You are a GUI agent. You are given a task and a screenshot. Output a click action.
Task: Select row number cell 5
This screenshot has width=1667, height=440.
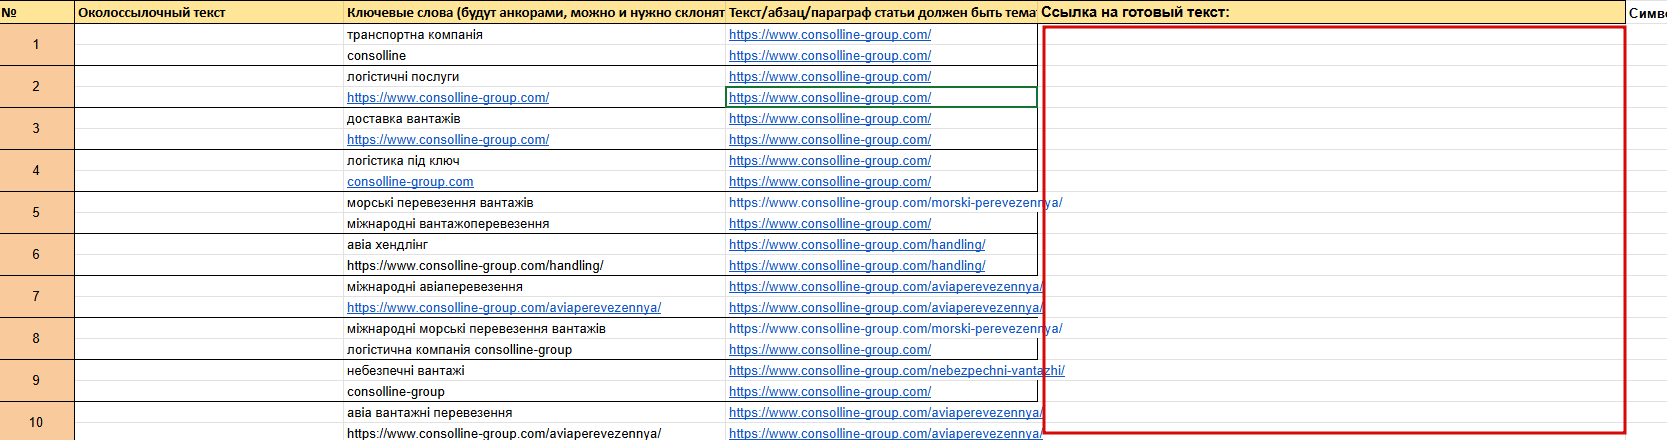point(37,213)
